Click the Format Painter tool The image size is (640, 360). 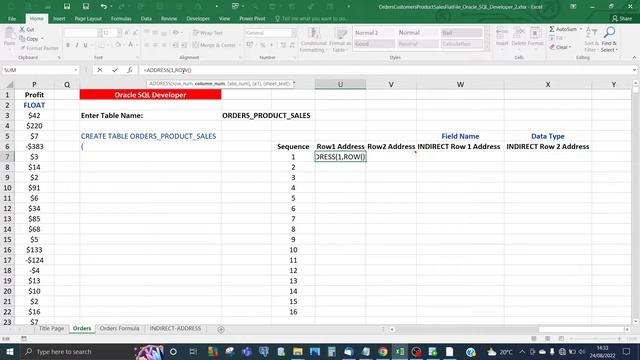(x=39, y=48)
